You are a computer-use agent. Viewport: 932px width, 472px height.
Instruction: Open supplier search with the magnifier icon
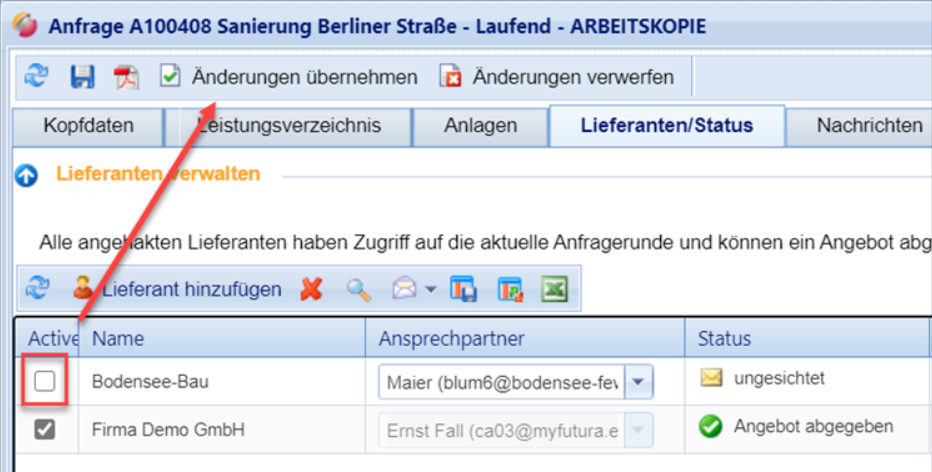358,289
